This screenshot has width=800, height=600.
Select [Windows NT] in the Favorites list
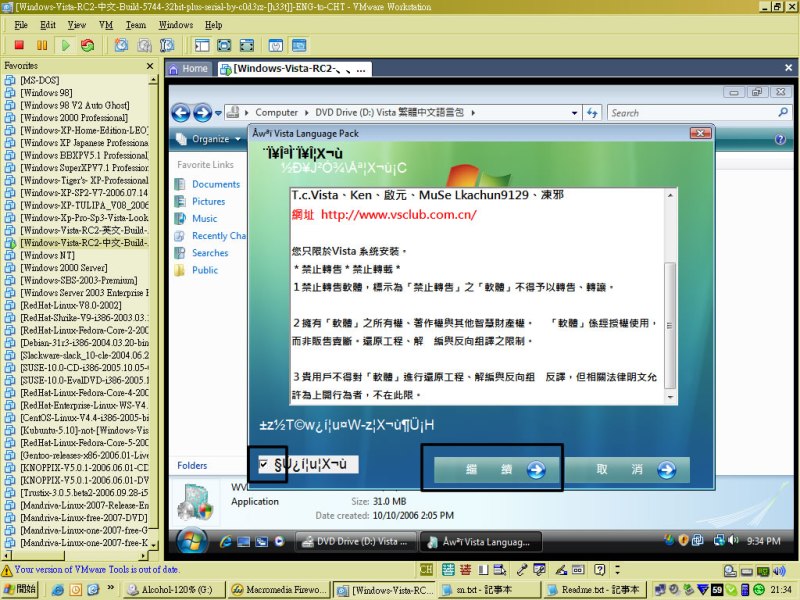47,255
